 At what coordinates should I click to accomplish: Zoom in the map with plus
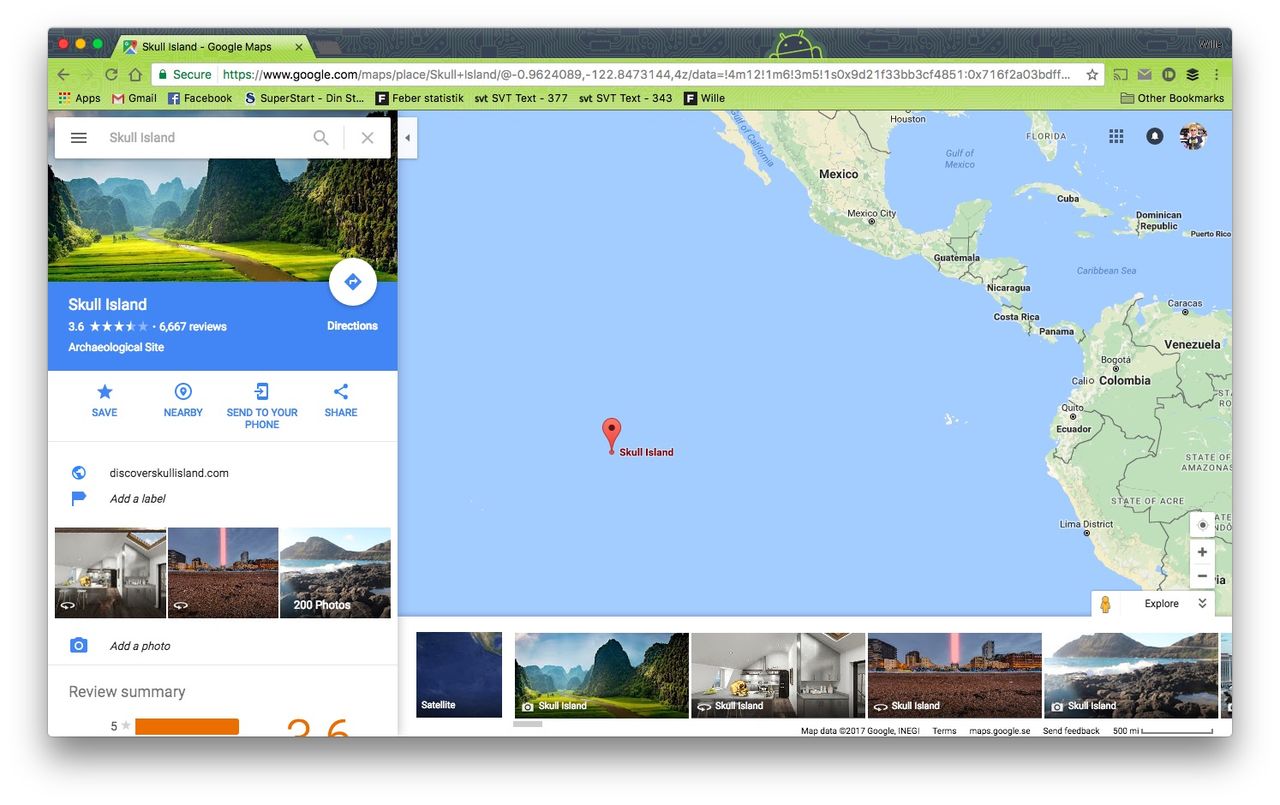(1202, 552)
